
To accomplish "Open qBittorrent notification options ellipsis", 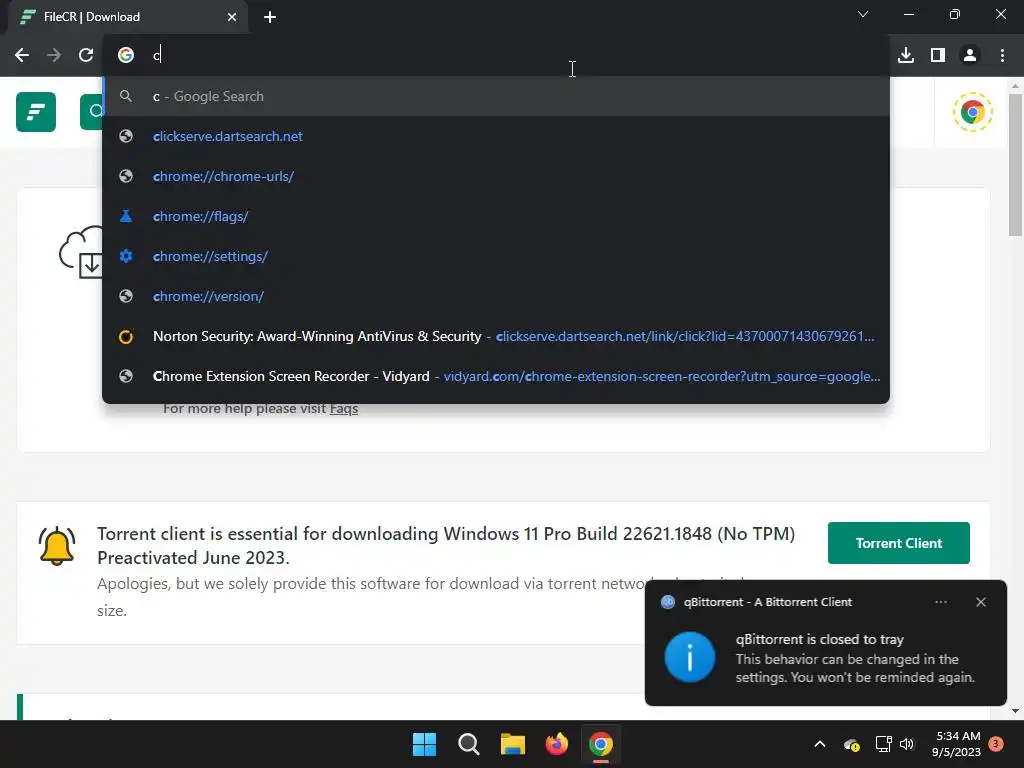I will pos(940,602).
